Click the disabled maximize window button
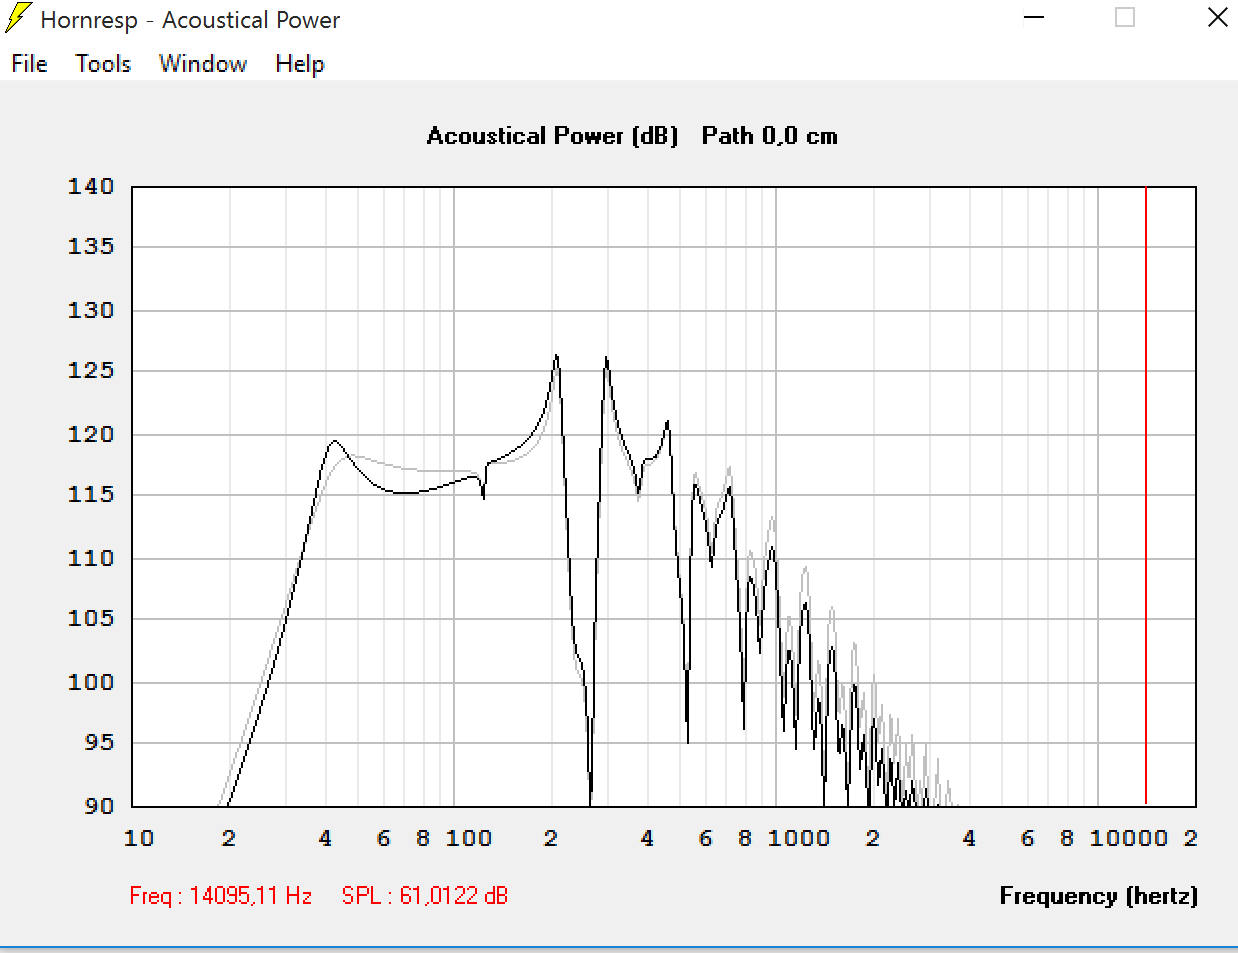1238x953 pixels. click(x=1125, y=17)
